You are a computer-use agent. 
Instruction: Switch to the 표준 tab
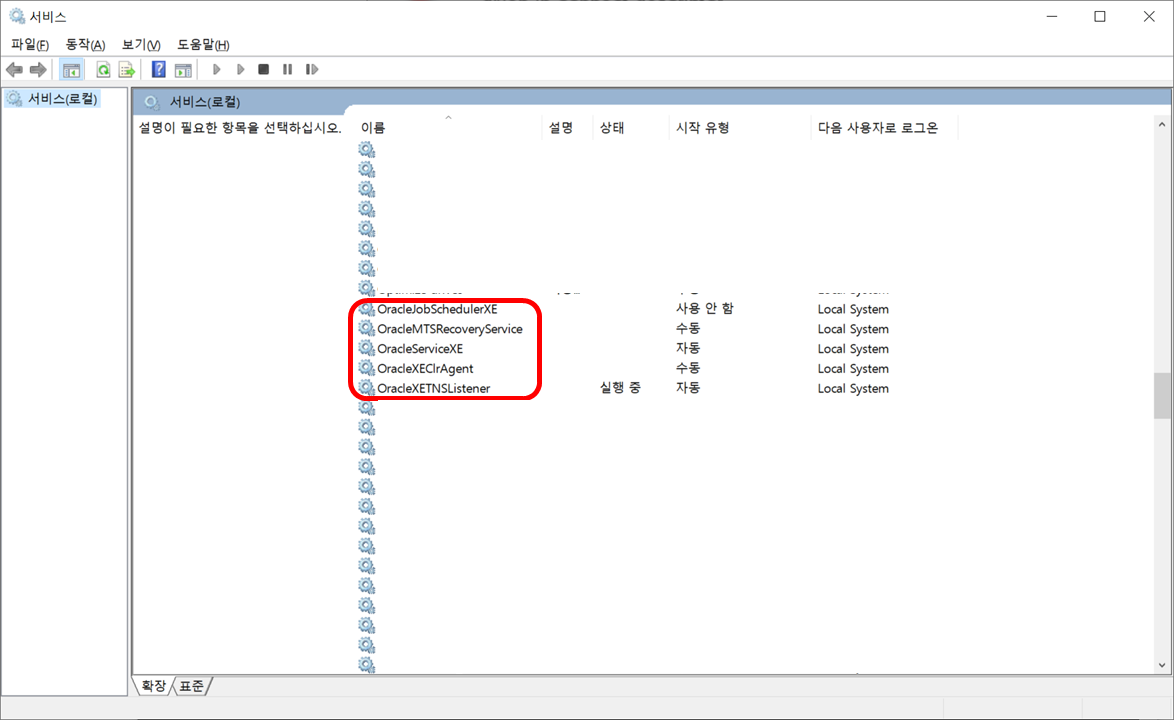pos(192,686)
